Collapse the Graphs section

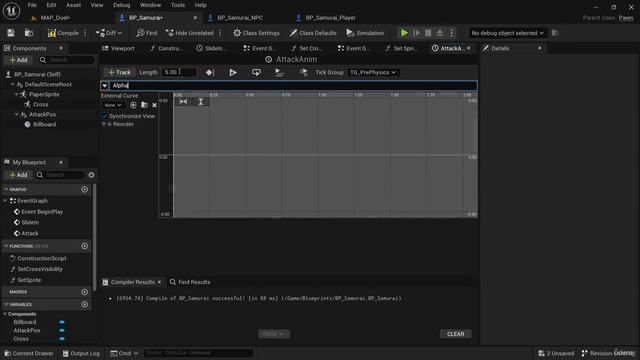[6, 189]
